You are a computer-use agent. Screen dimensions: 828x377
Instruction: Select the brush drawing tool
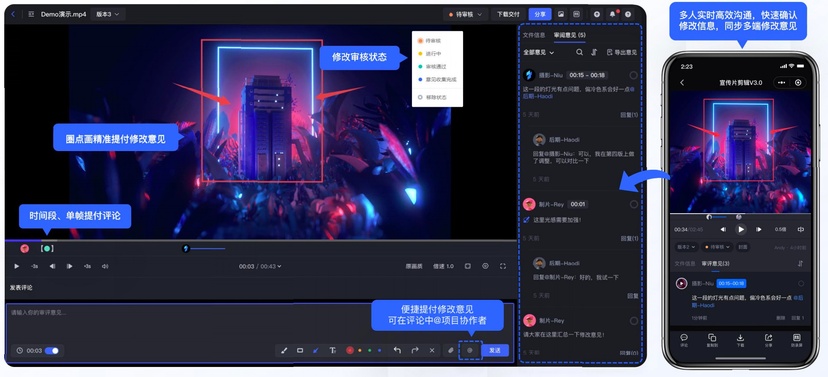pos(284,351)
